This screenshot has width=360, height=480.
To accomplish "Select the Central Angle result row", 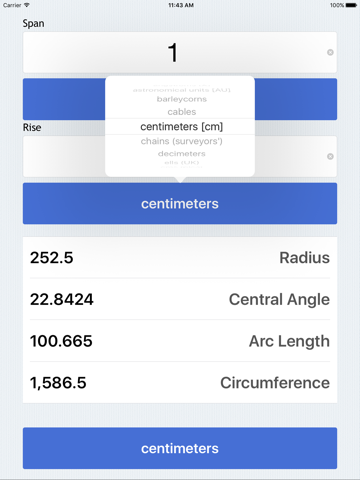I will [x=180, y=299].
